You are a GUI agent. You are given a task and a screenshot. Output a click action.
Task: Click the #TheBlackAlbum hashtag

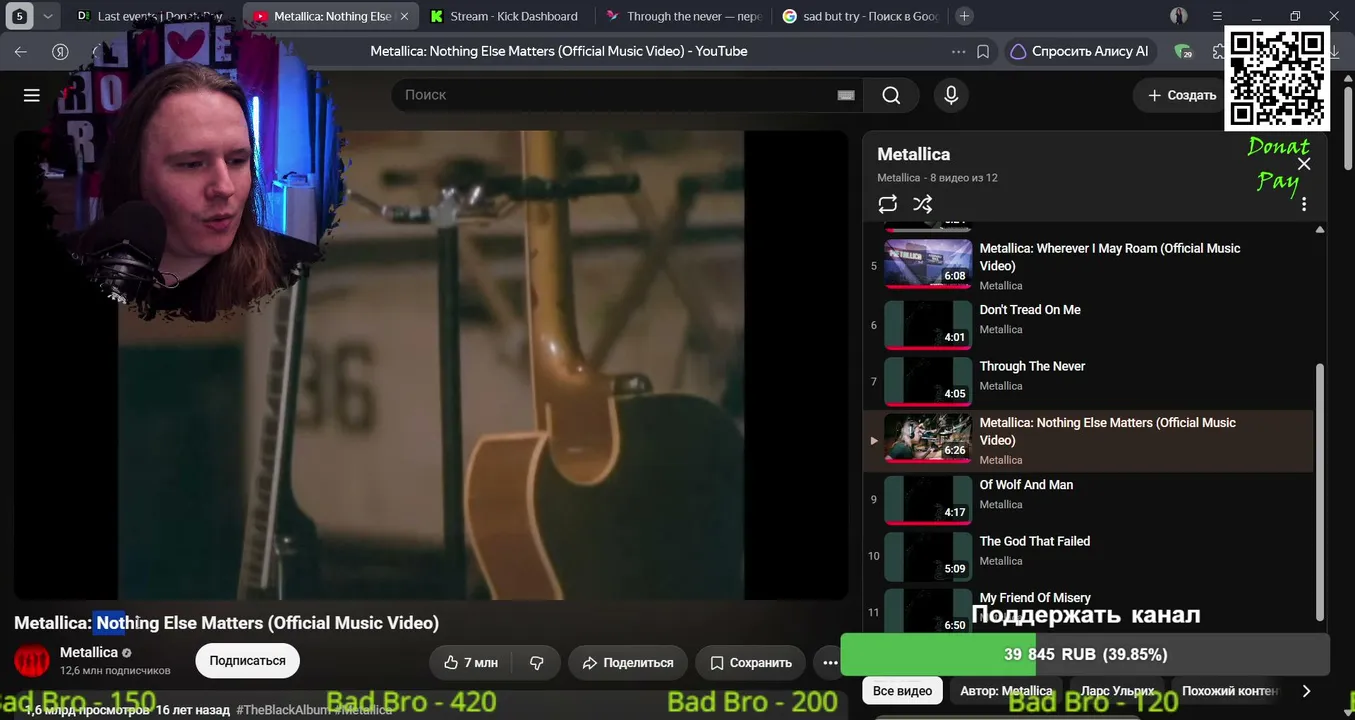point(282,710)
